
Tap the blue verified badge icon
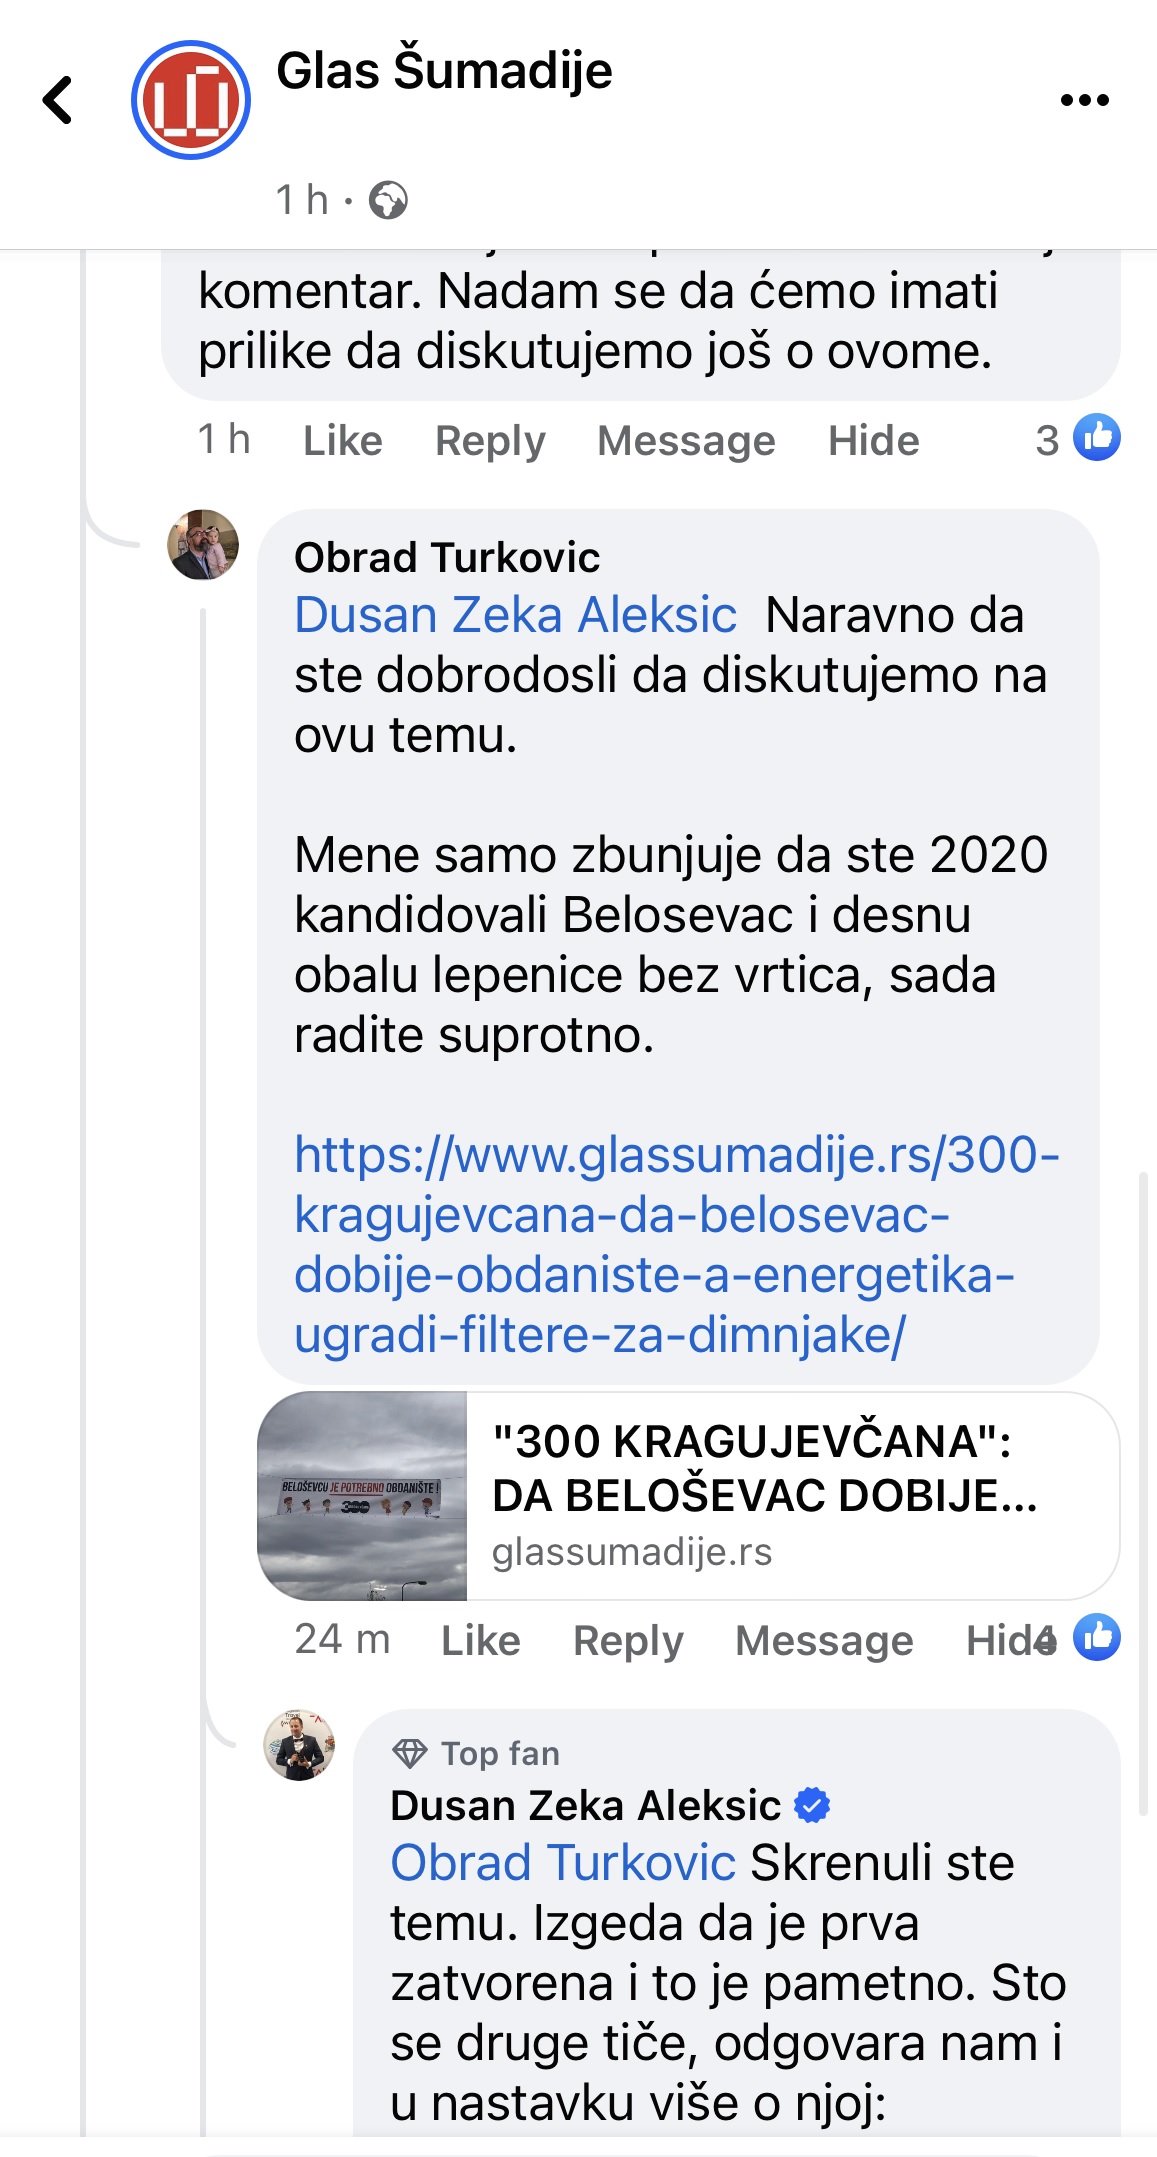(812, 1805)
